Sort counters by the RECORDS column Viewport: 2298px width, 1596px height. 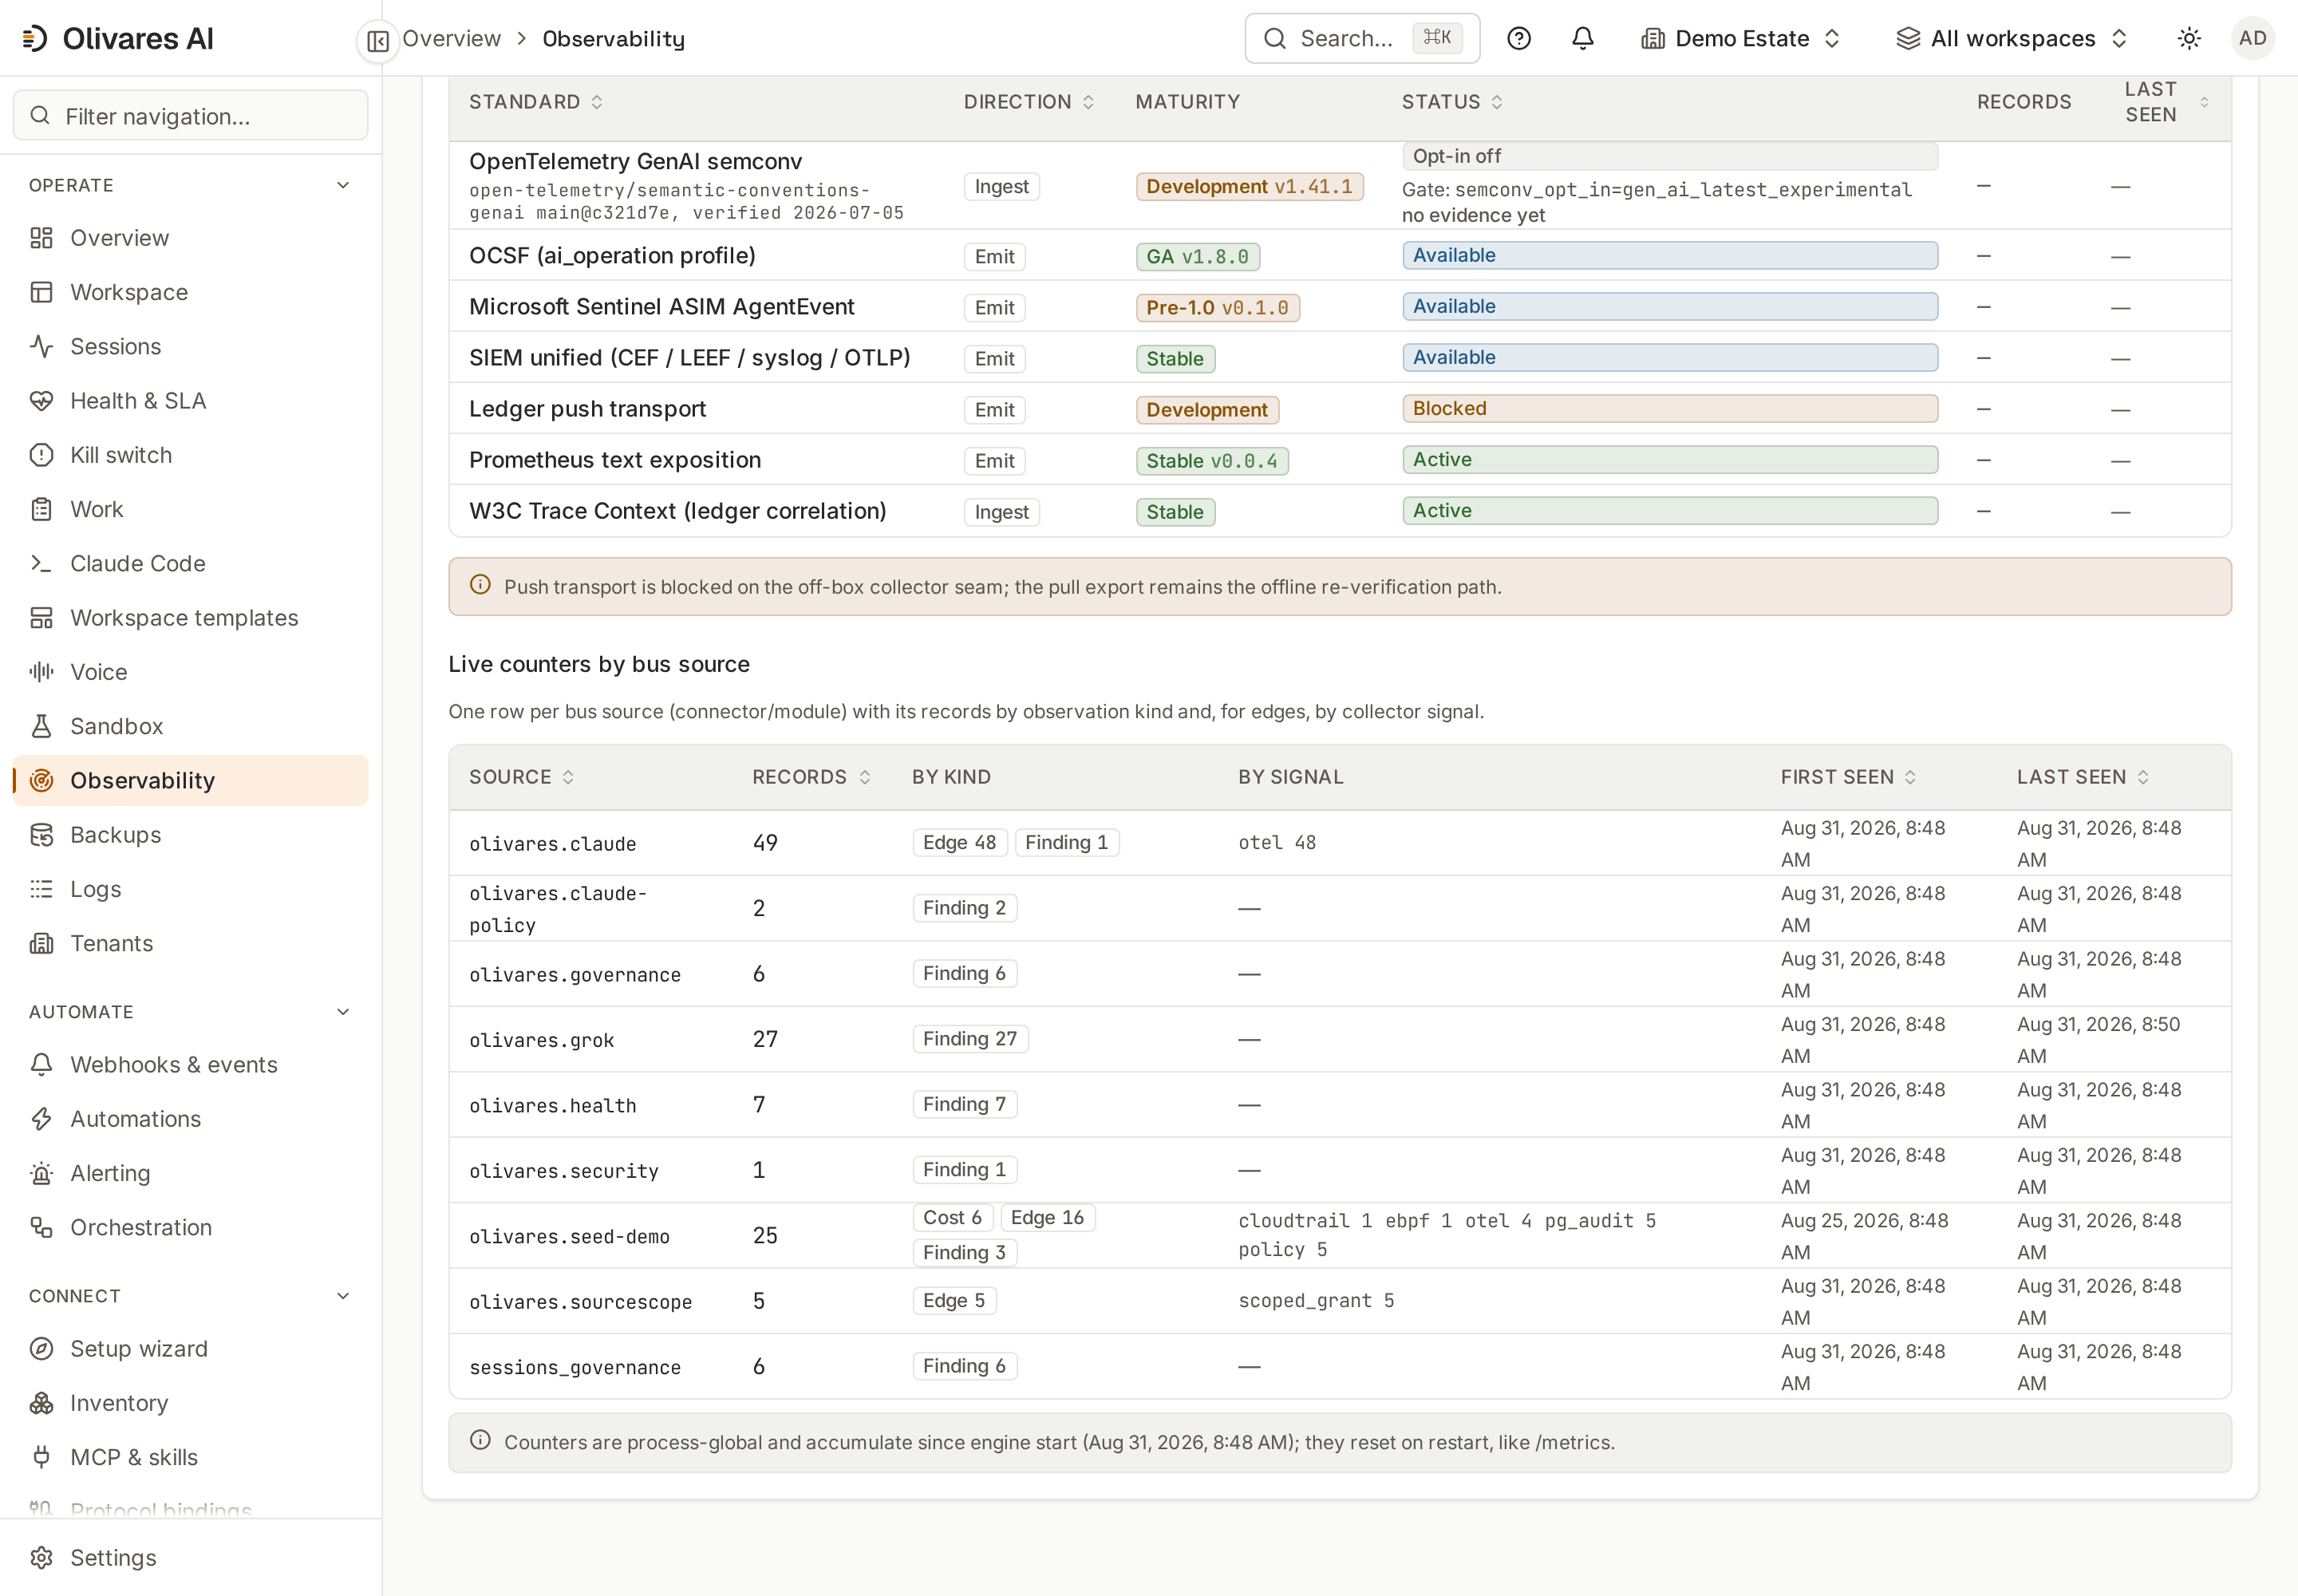(x=811, y=777)
